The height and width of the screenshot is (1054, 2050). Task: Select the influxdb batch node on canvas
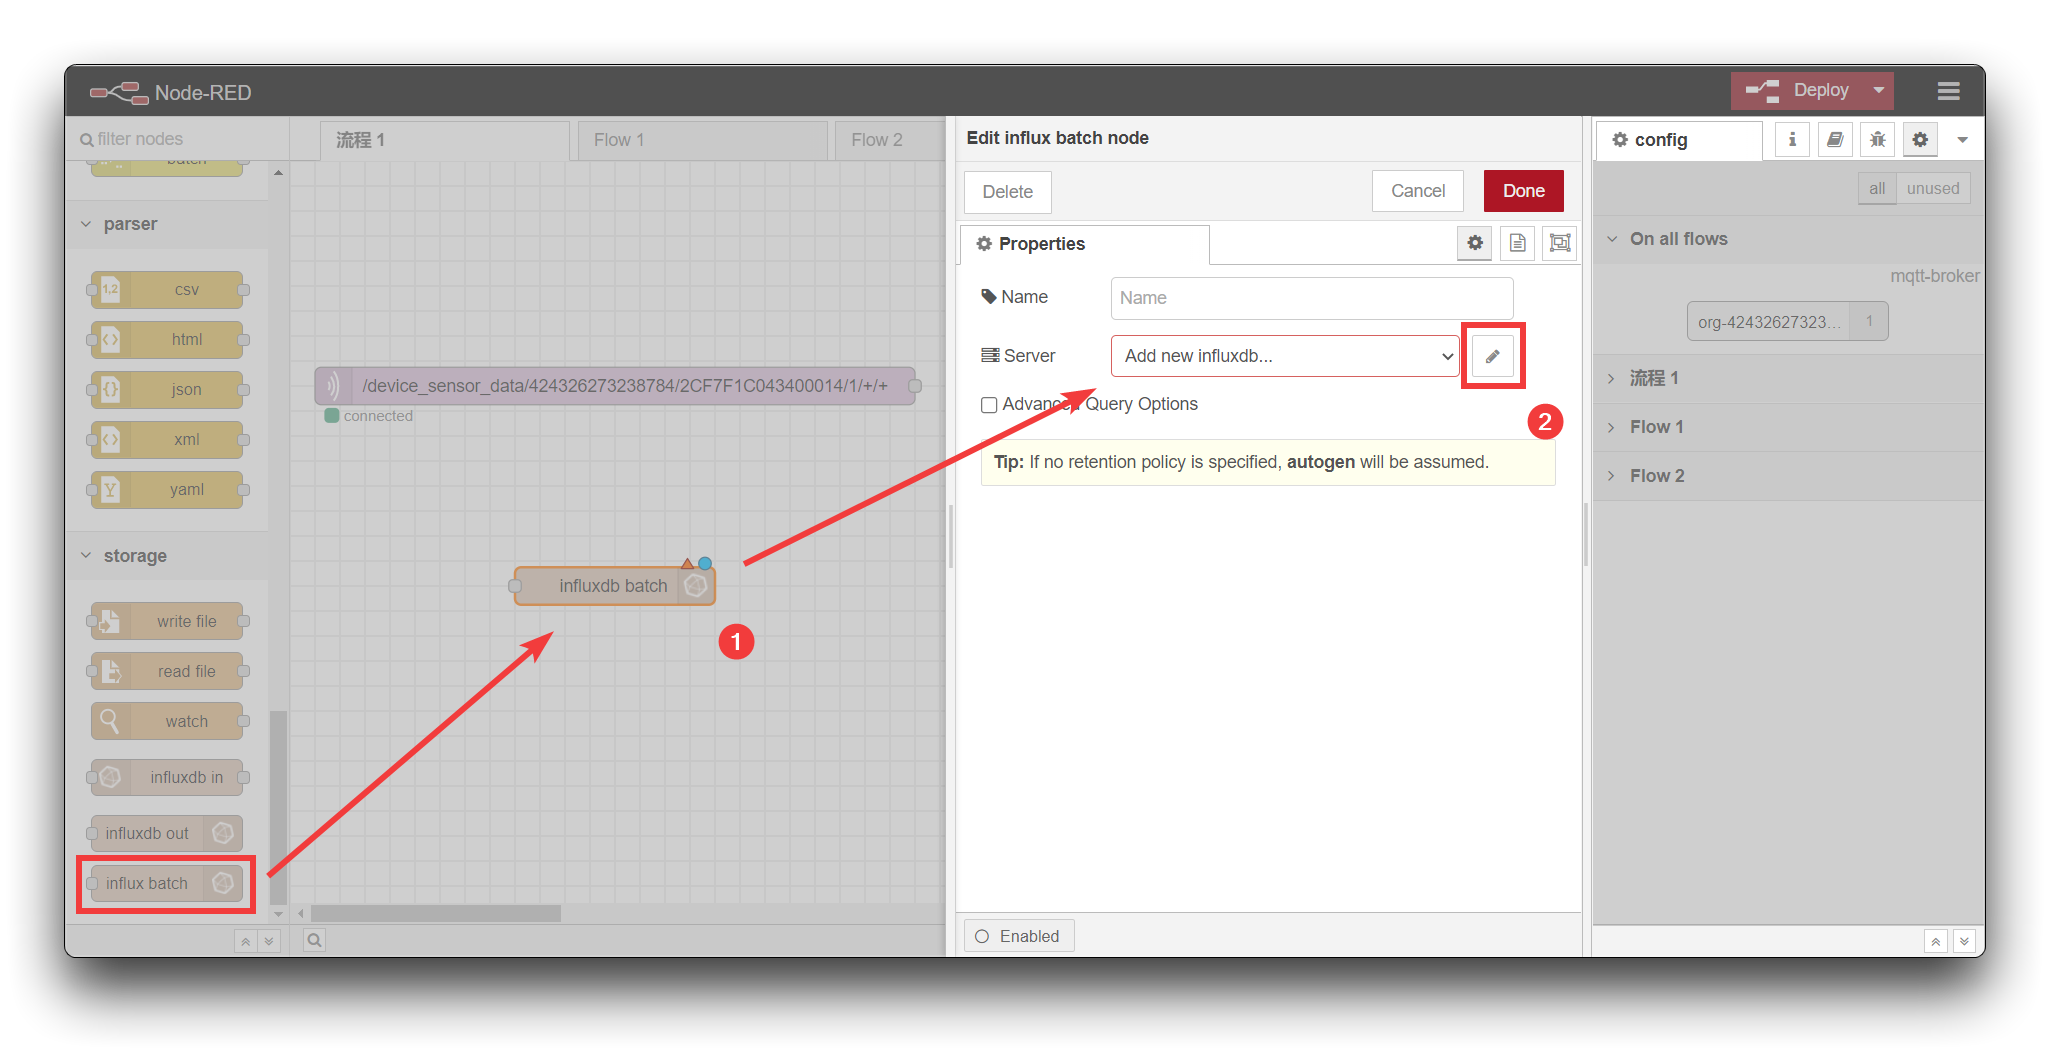614,586
